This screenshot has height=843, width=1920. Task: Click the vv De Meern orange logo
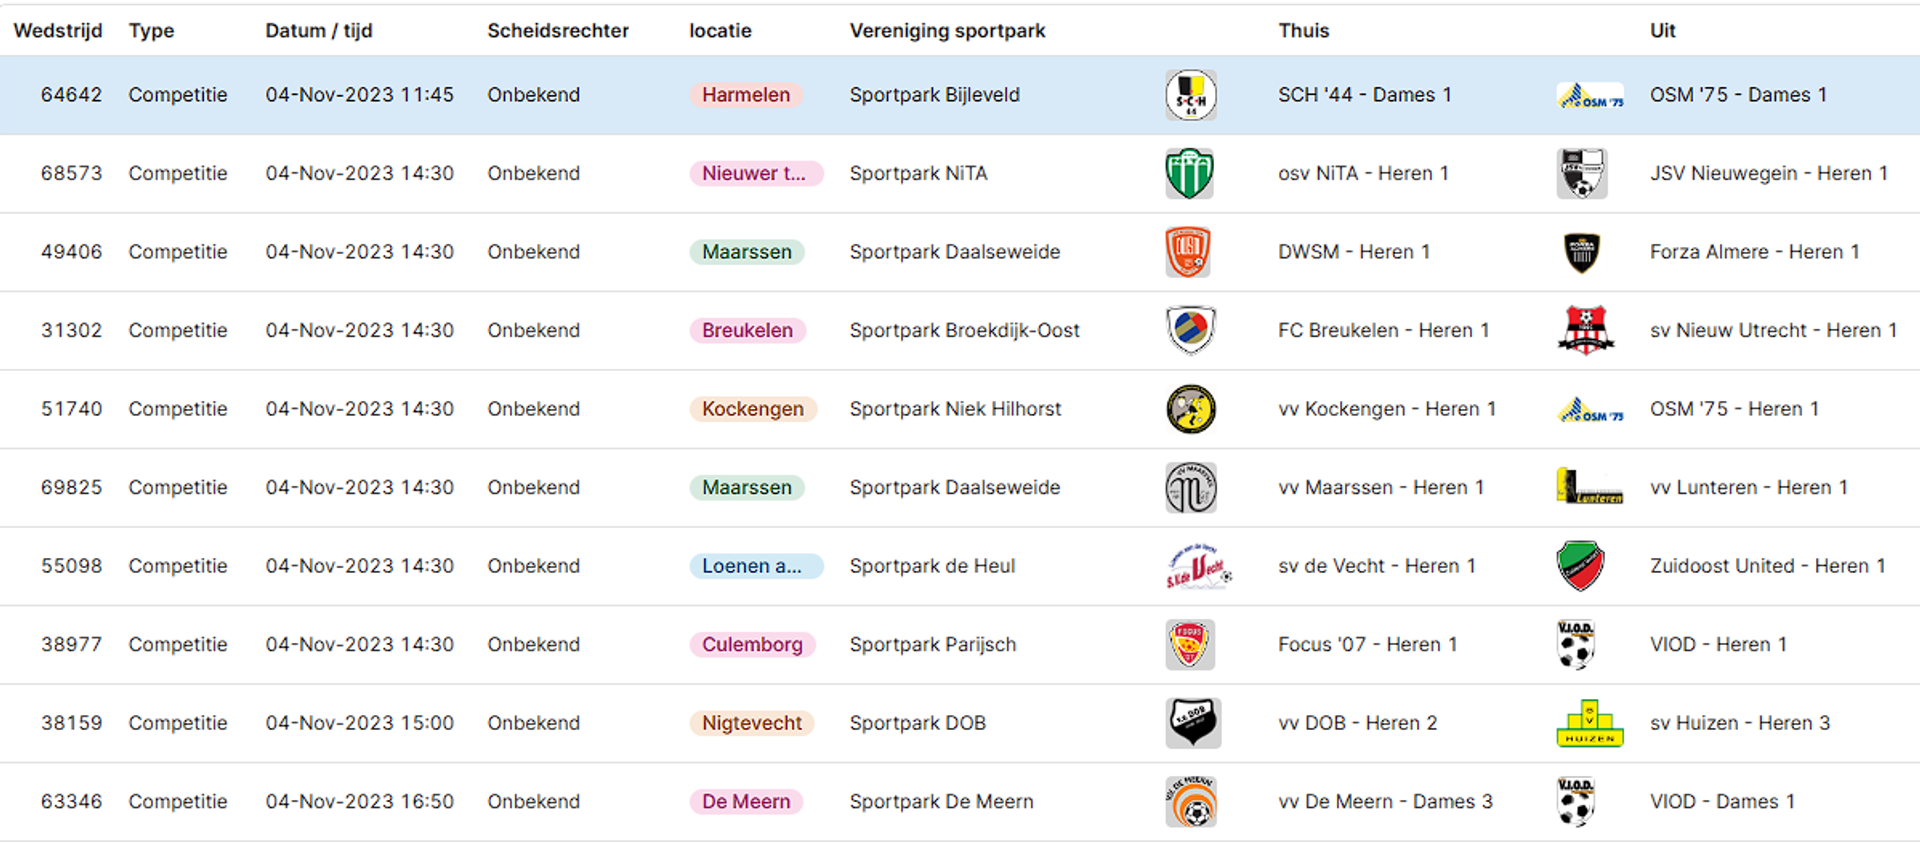(x=1191, y=802)
